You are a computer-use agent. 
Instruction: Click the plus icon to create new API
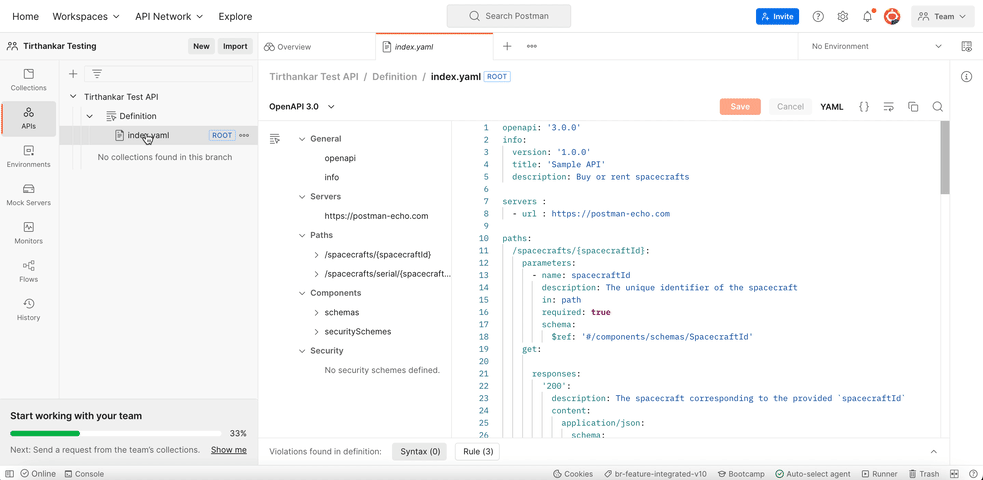73,74
